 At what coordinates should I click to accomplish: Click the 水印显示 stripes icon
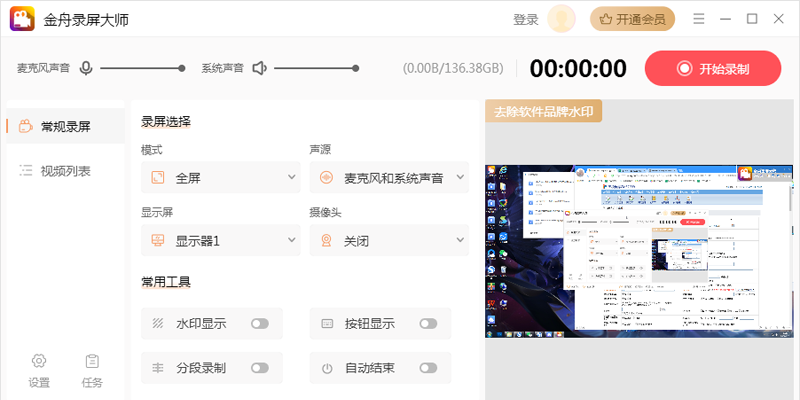158,323
